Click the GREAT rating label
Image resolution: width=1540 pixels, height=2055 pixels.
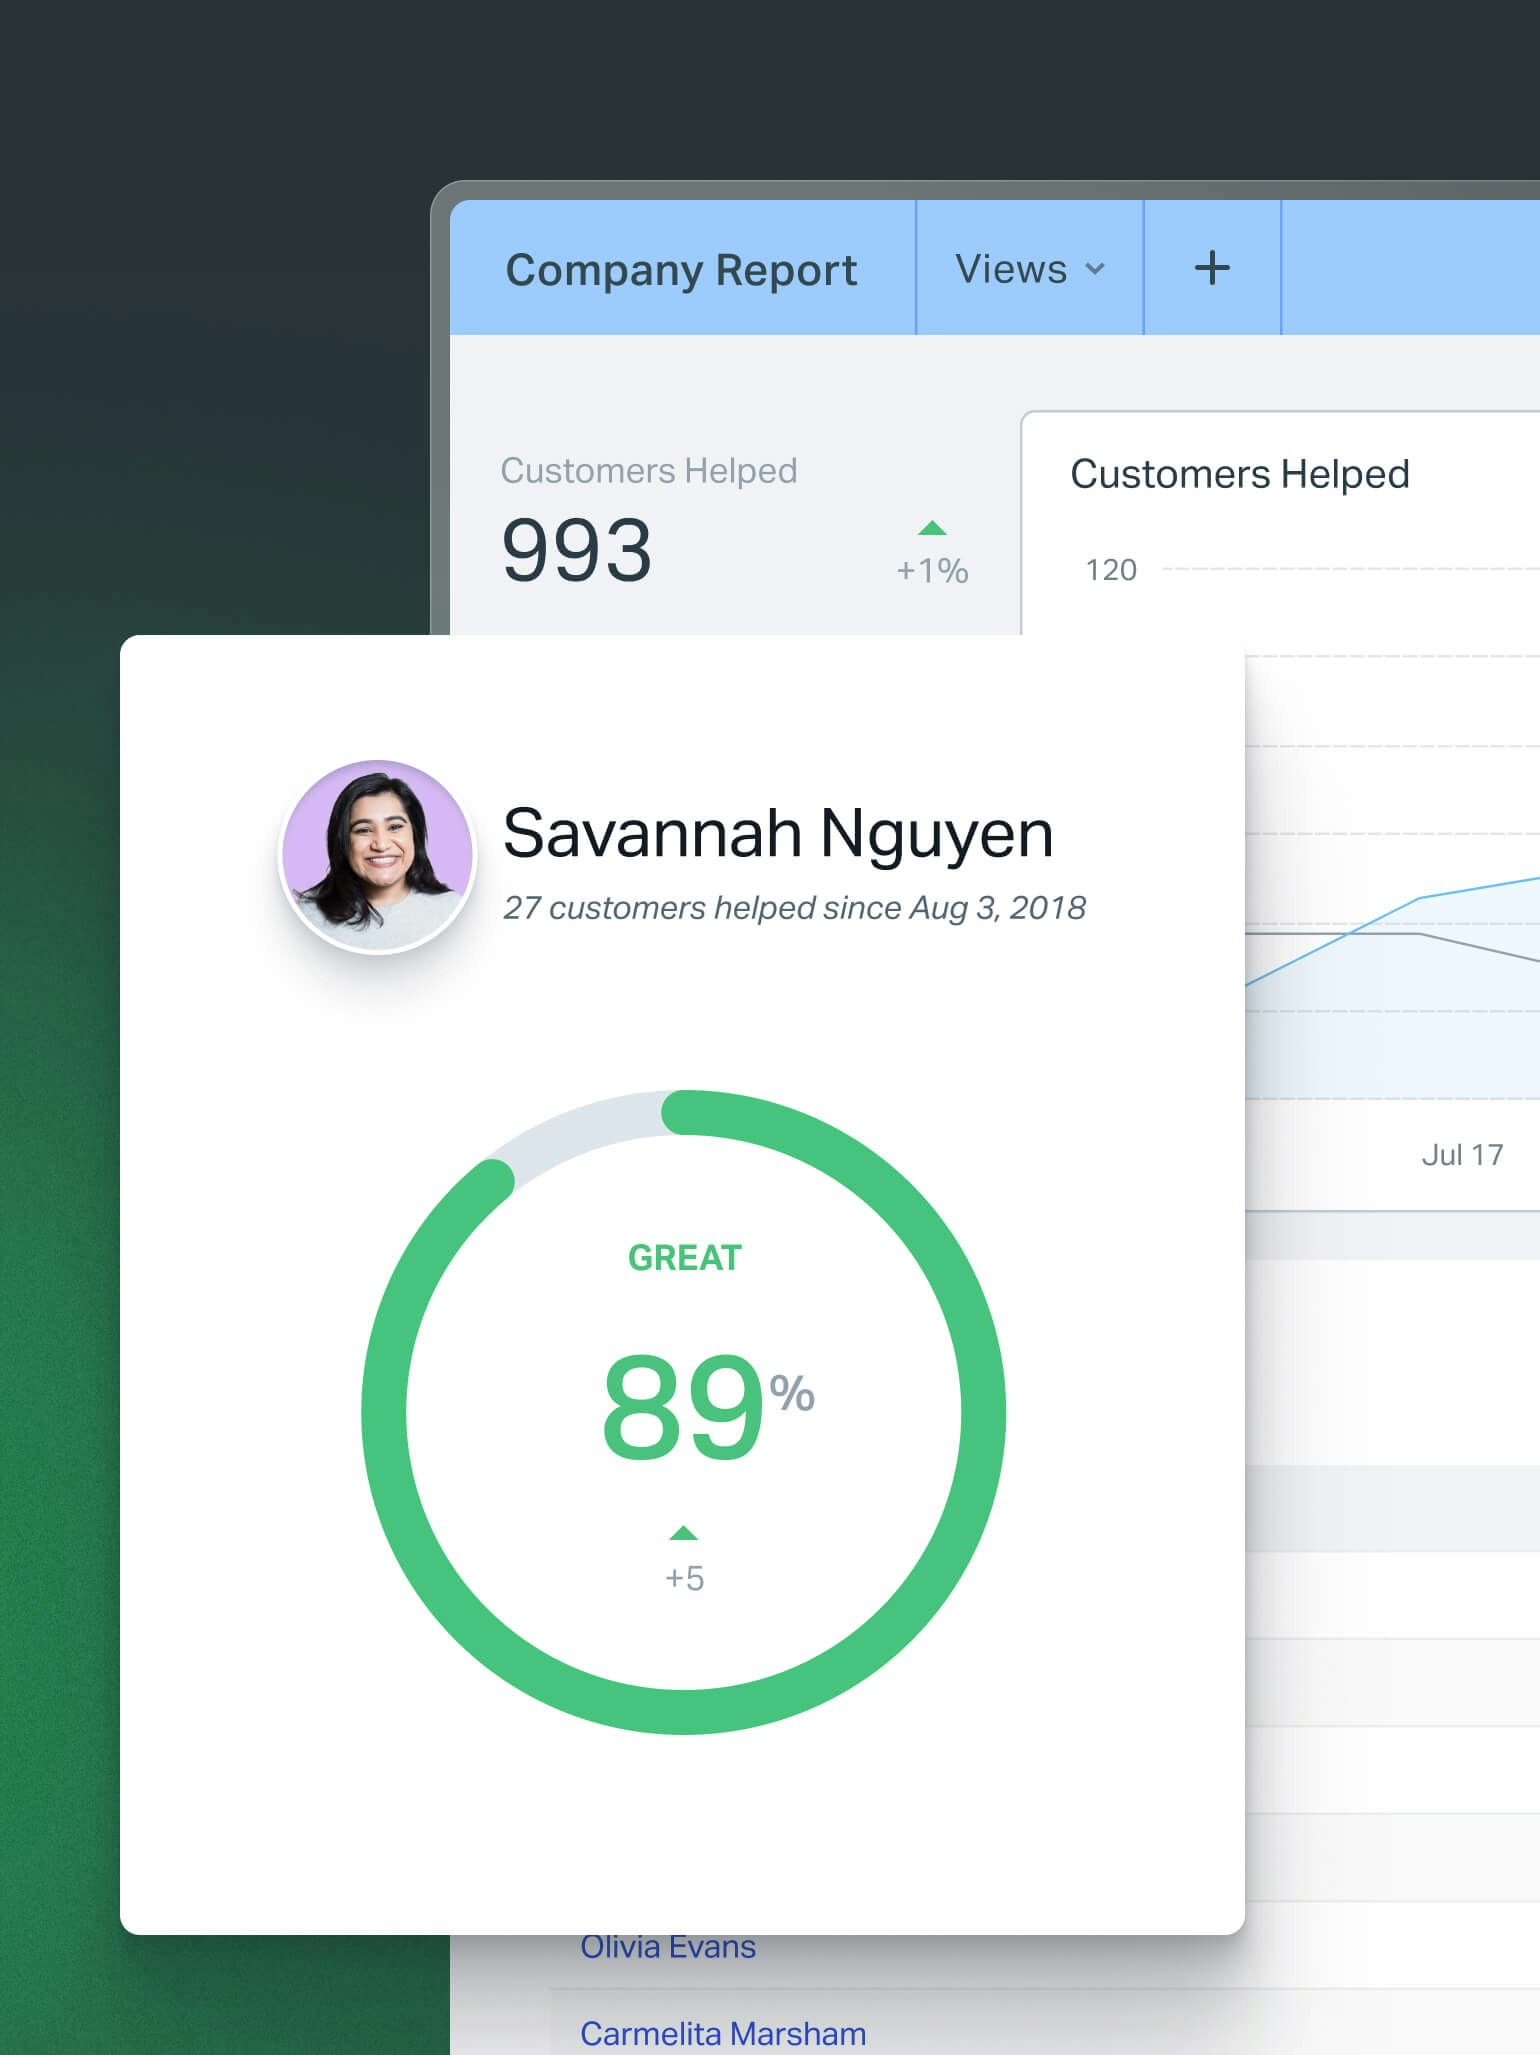(685, 1257)
